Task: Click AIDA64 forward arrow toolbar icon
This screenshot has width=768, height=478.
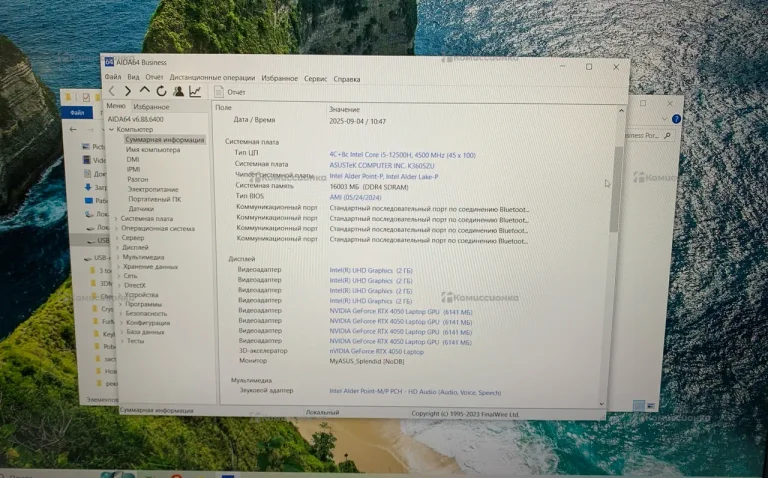Action: 127,91
